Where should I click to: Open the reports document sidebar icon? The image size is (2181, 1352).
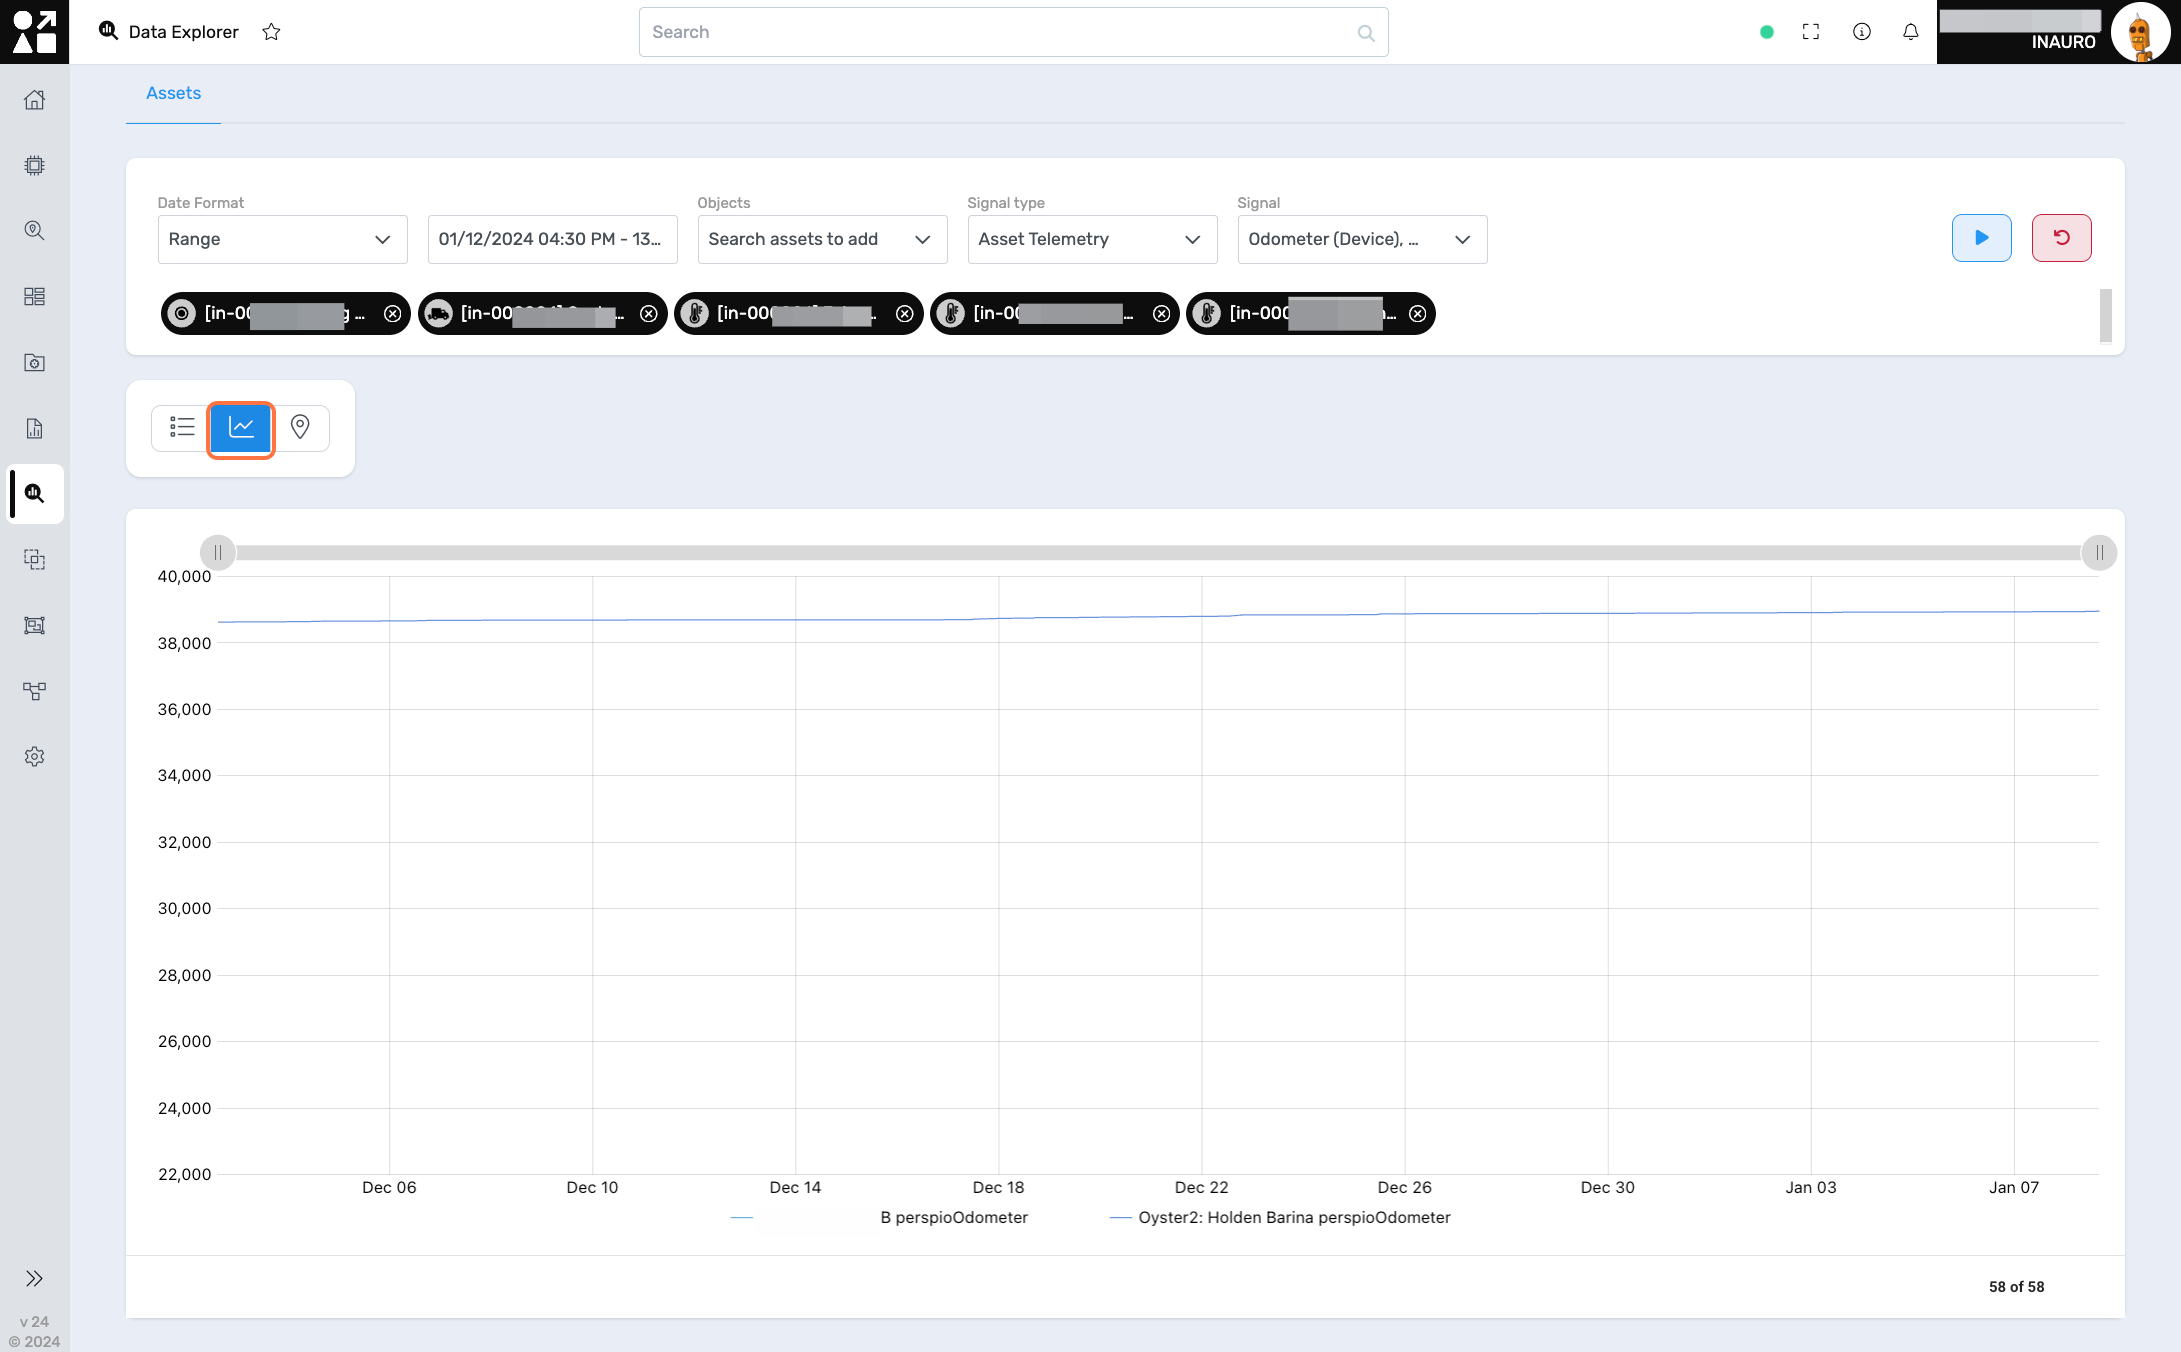[34, 428]
